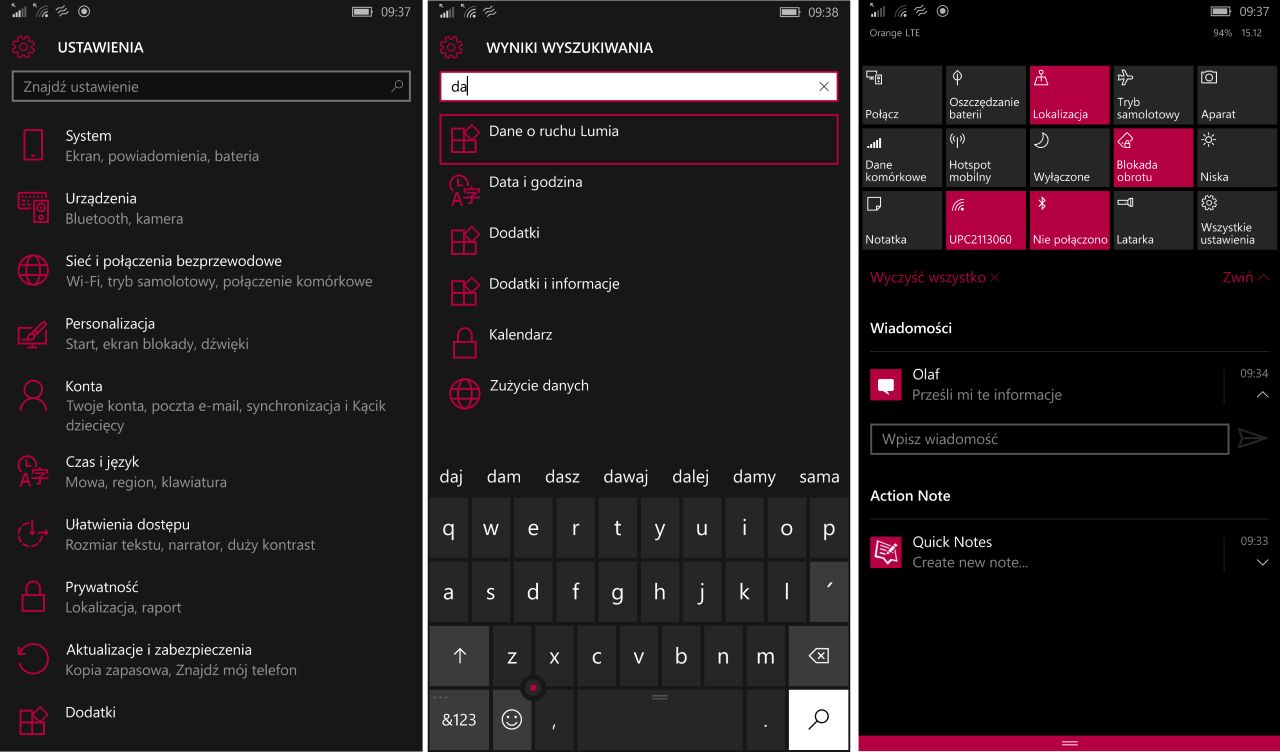Collapse Olaf message notification chevron
The image size is (1280, 752).
coord(1262,395)
